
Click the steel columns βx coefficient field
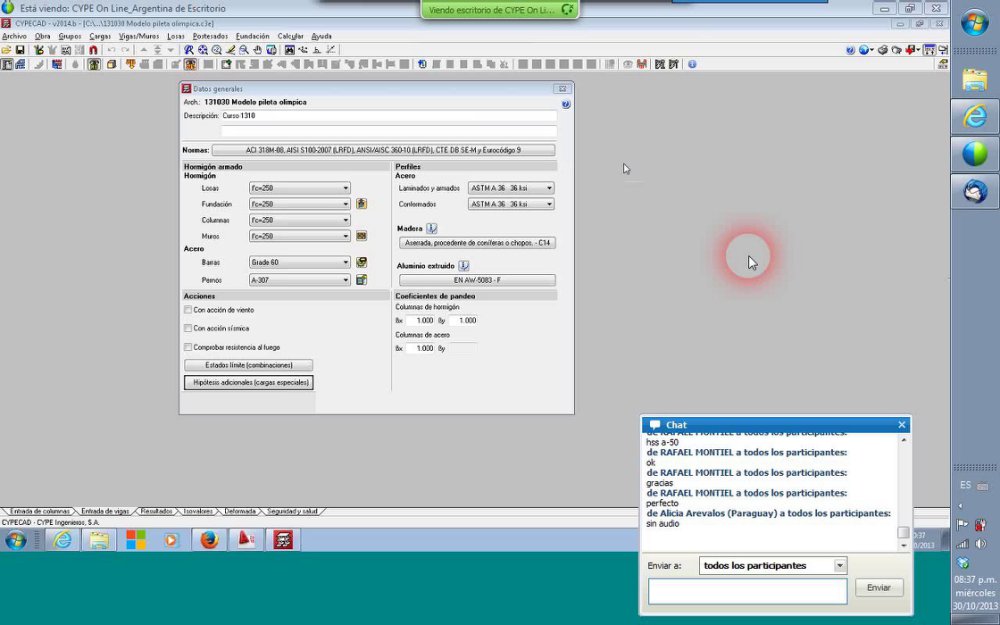point(420,349)
